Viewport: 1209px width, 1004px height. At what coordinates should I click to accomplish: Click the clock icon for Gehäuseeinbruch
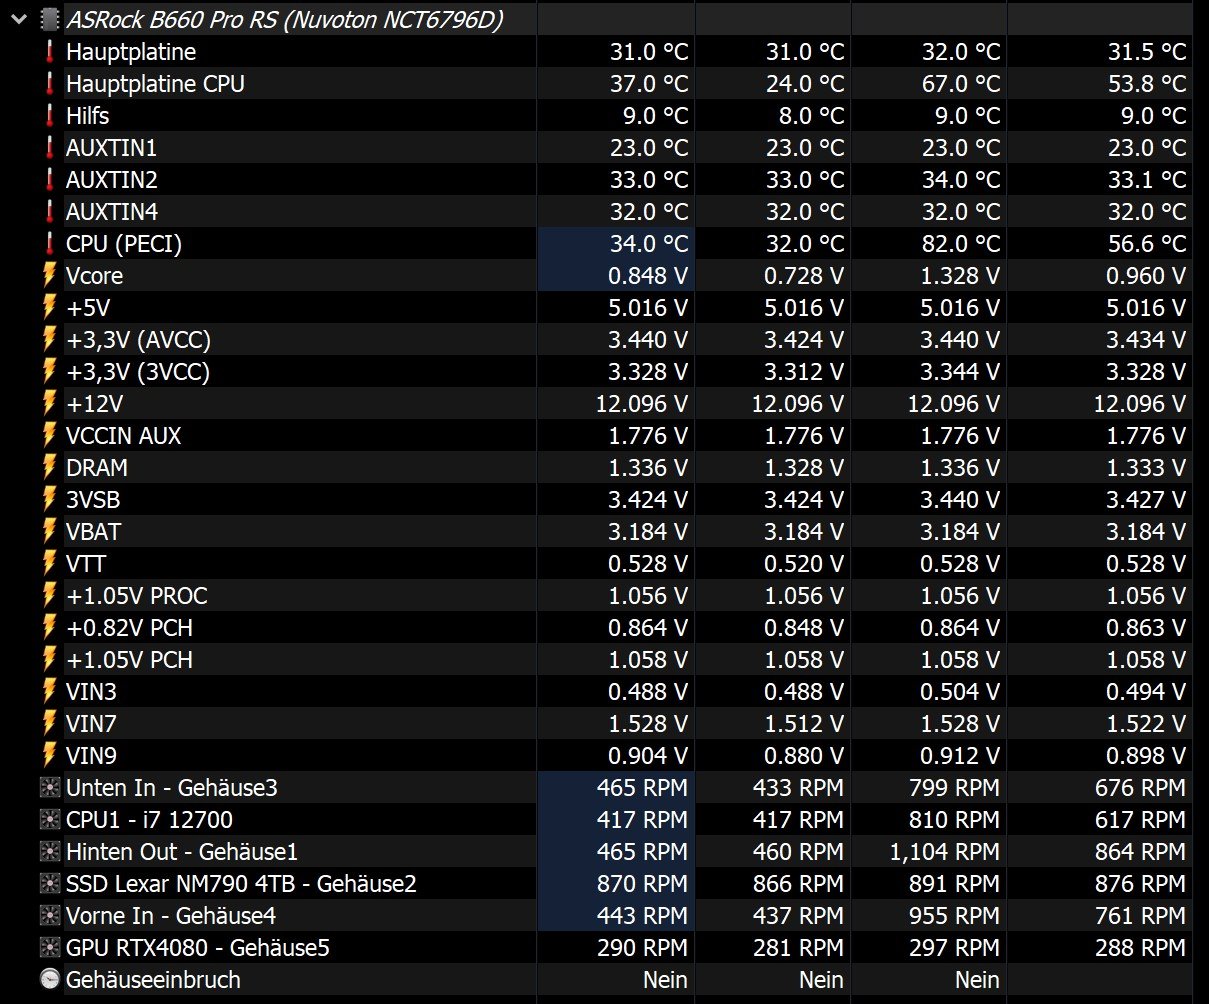[x=50, y=980]
